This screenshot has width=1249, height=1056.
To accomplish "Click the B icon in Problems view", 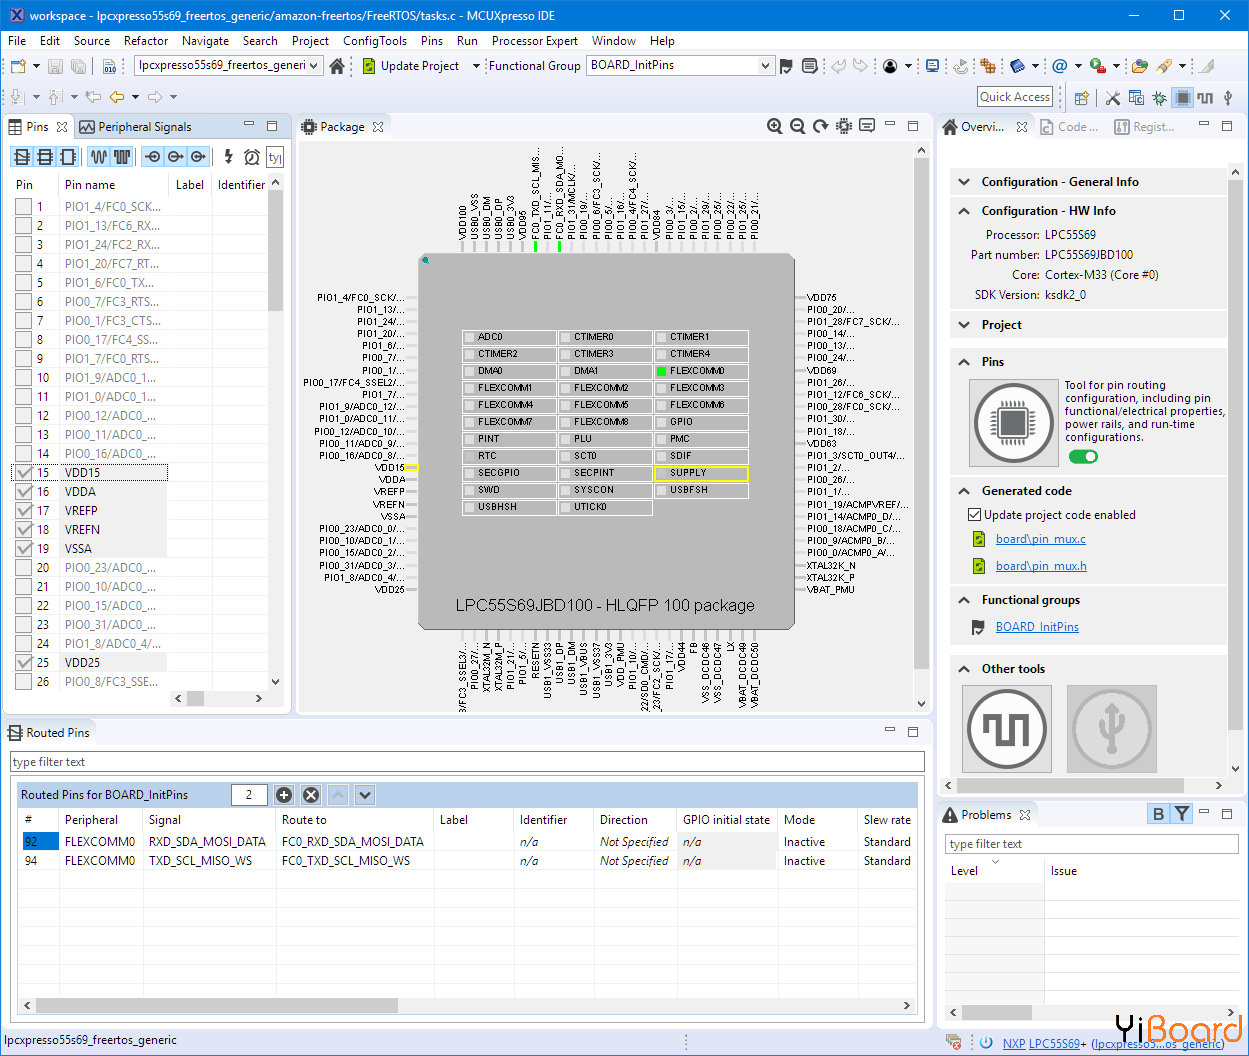I will pyautogui.click(x=1158, y=814).
